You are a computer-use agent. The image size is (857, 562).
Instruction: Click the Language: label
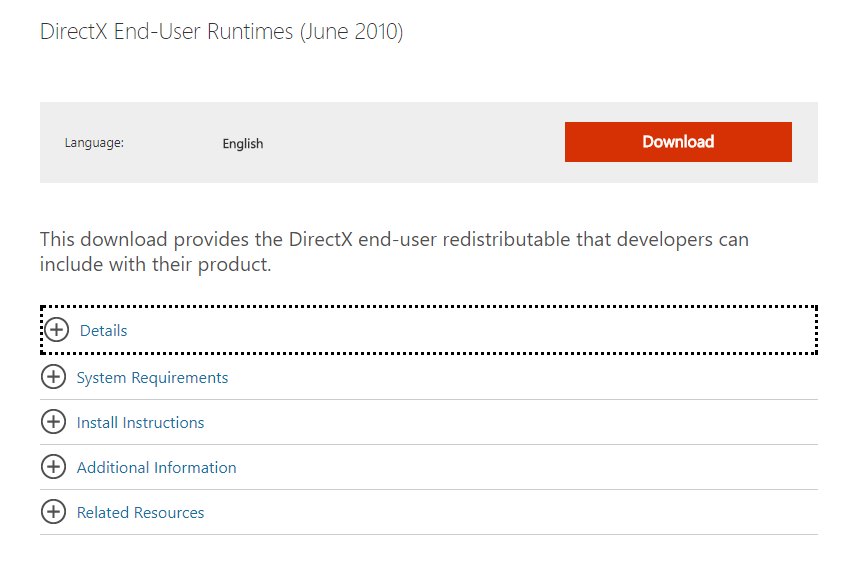pyautogui.click(x=94, y=143)
